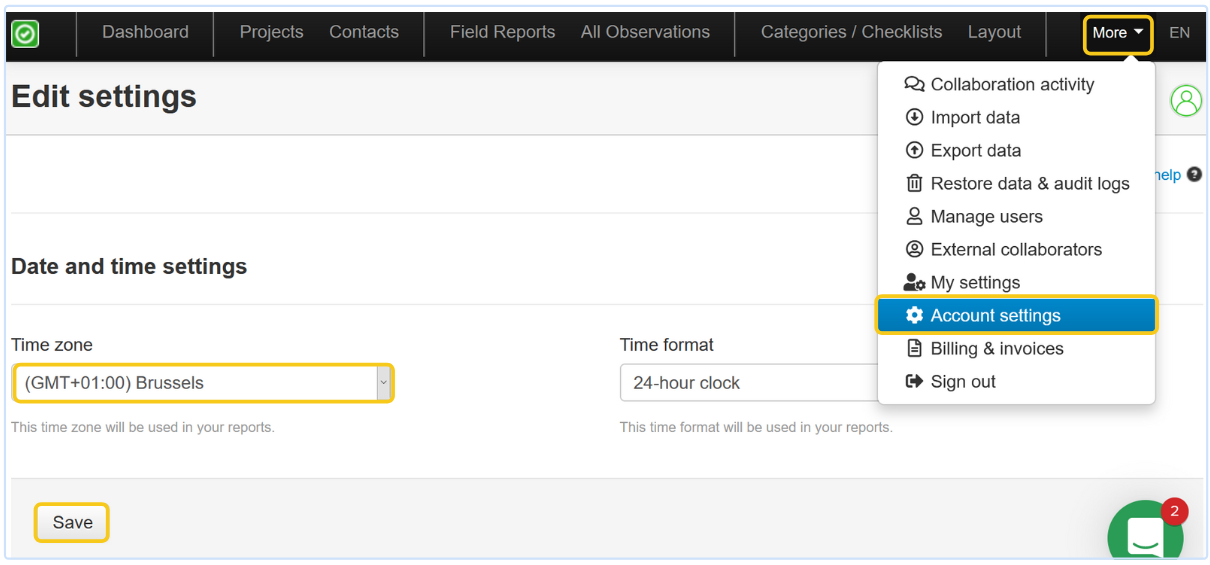Toggle the More dropdown menu
Image resolution: width=1210 pixels, height=565 pixels.
[1118, 33]
